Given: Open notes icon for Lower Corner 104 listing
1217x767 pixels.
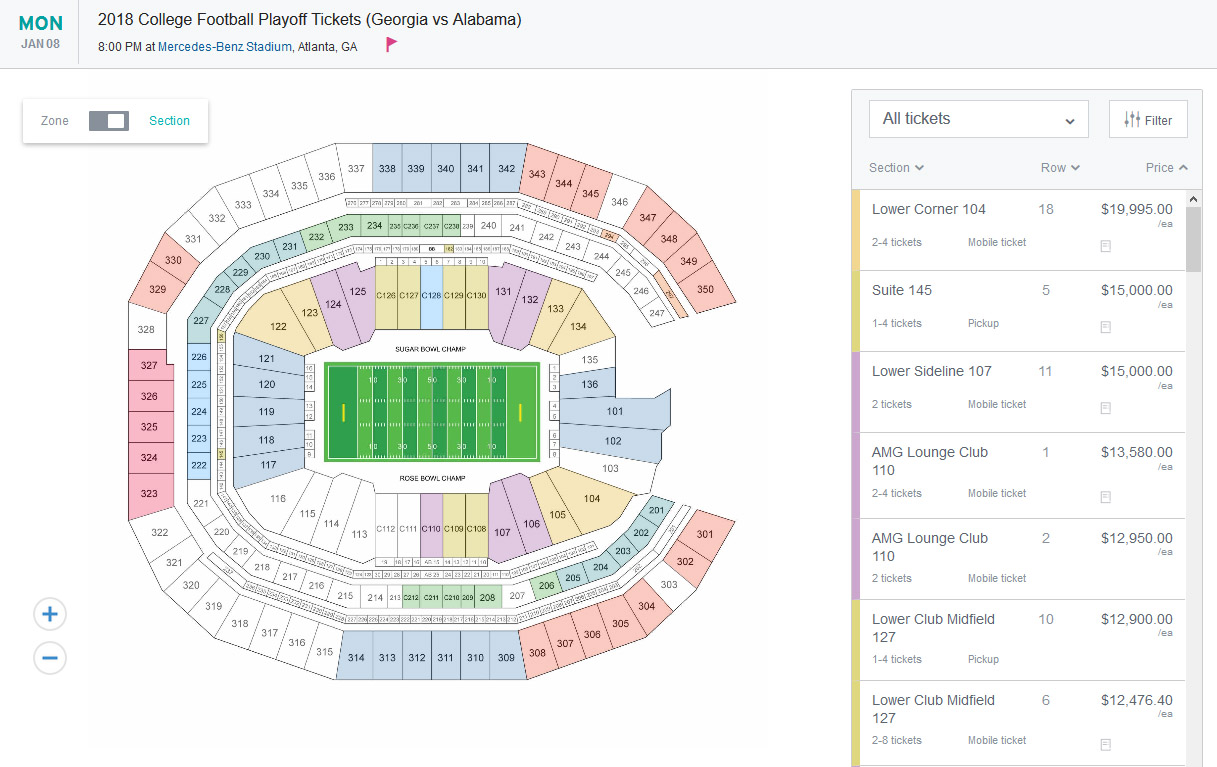Looking at the screenshot, I should (1106, 245).
